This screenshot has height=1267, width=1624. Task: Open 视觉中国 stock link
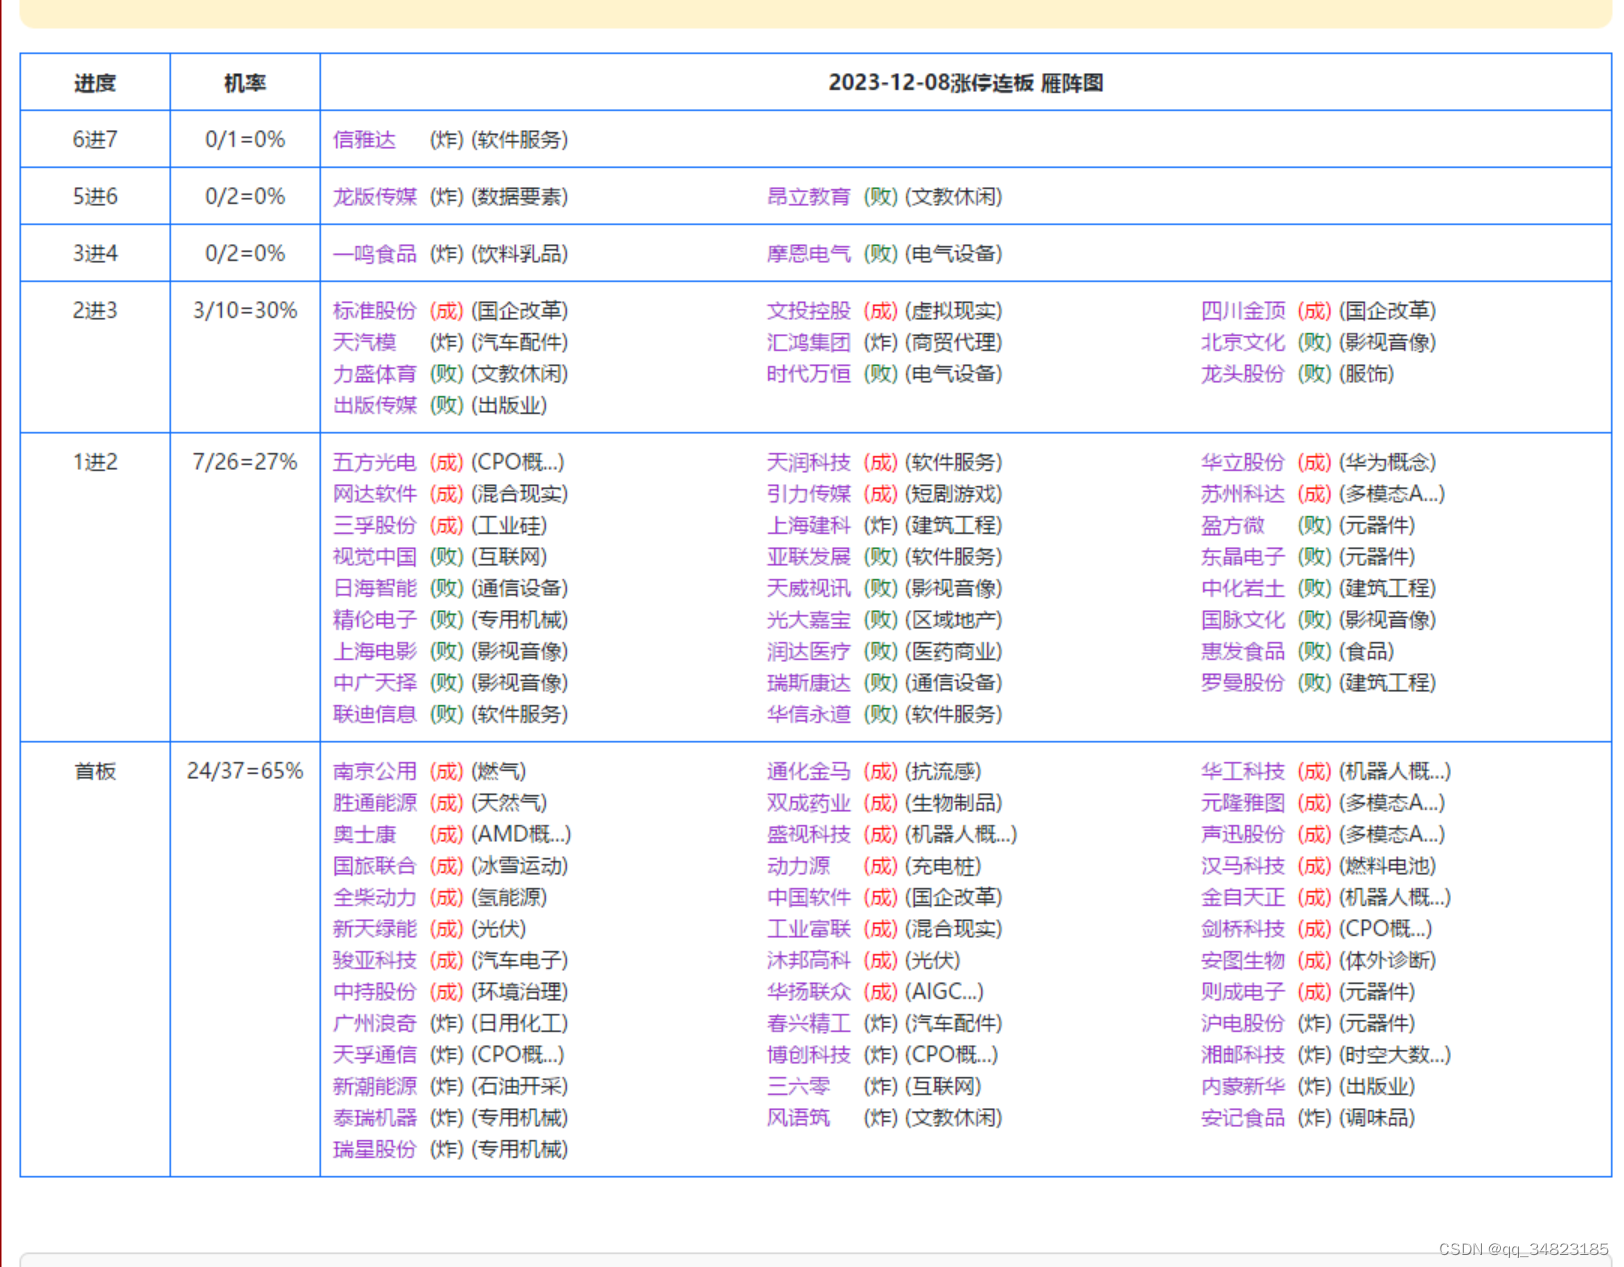pos(375,557)
